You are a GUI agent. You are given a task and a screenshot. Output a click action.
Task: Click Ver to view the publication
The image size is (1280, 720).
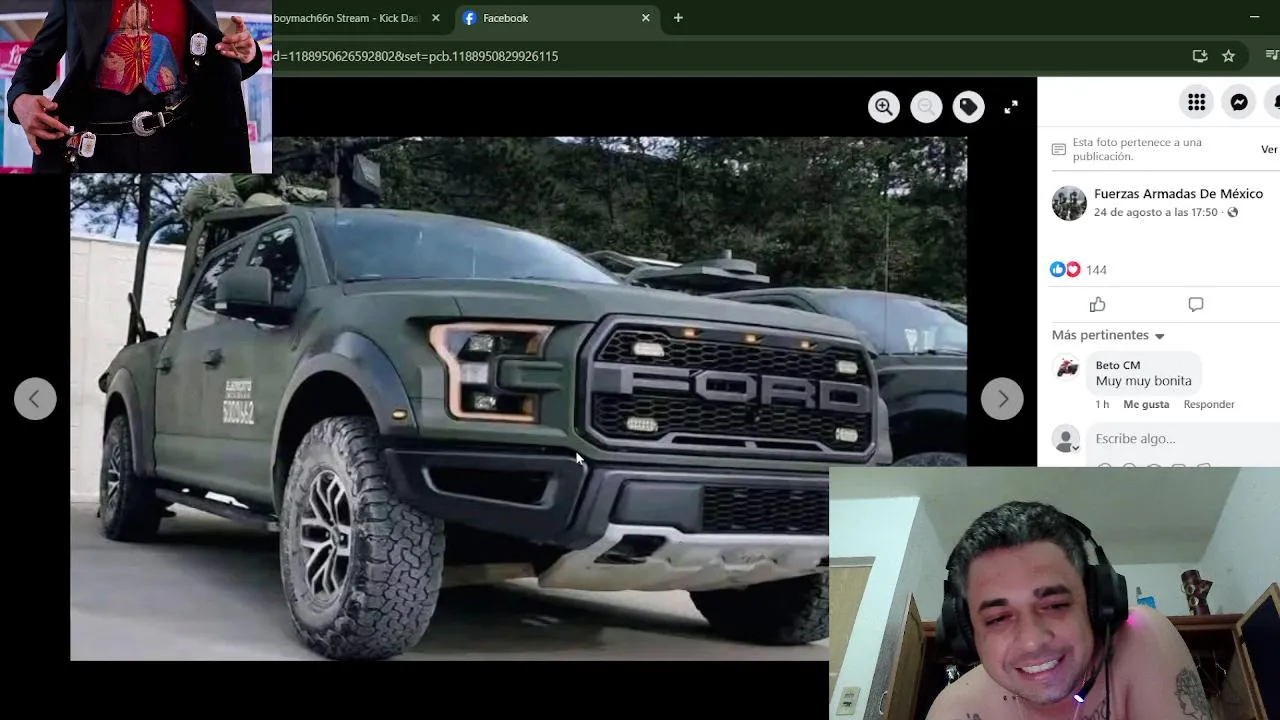coord(1269,149)
